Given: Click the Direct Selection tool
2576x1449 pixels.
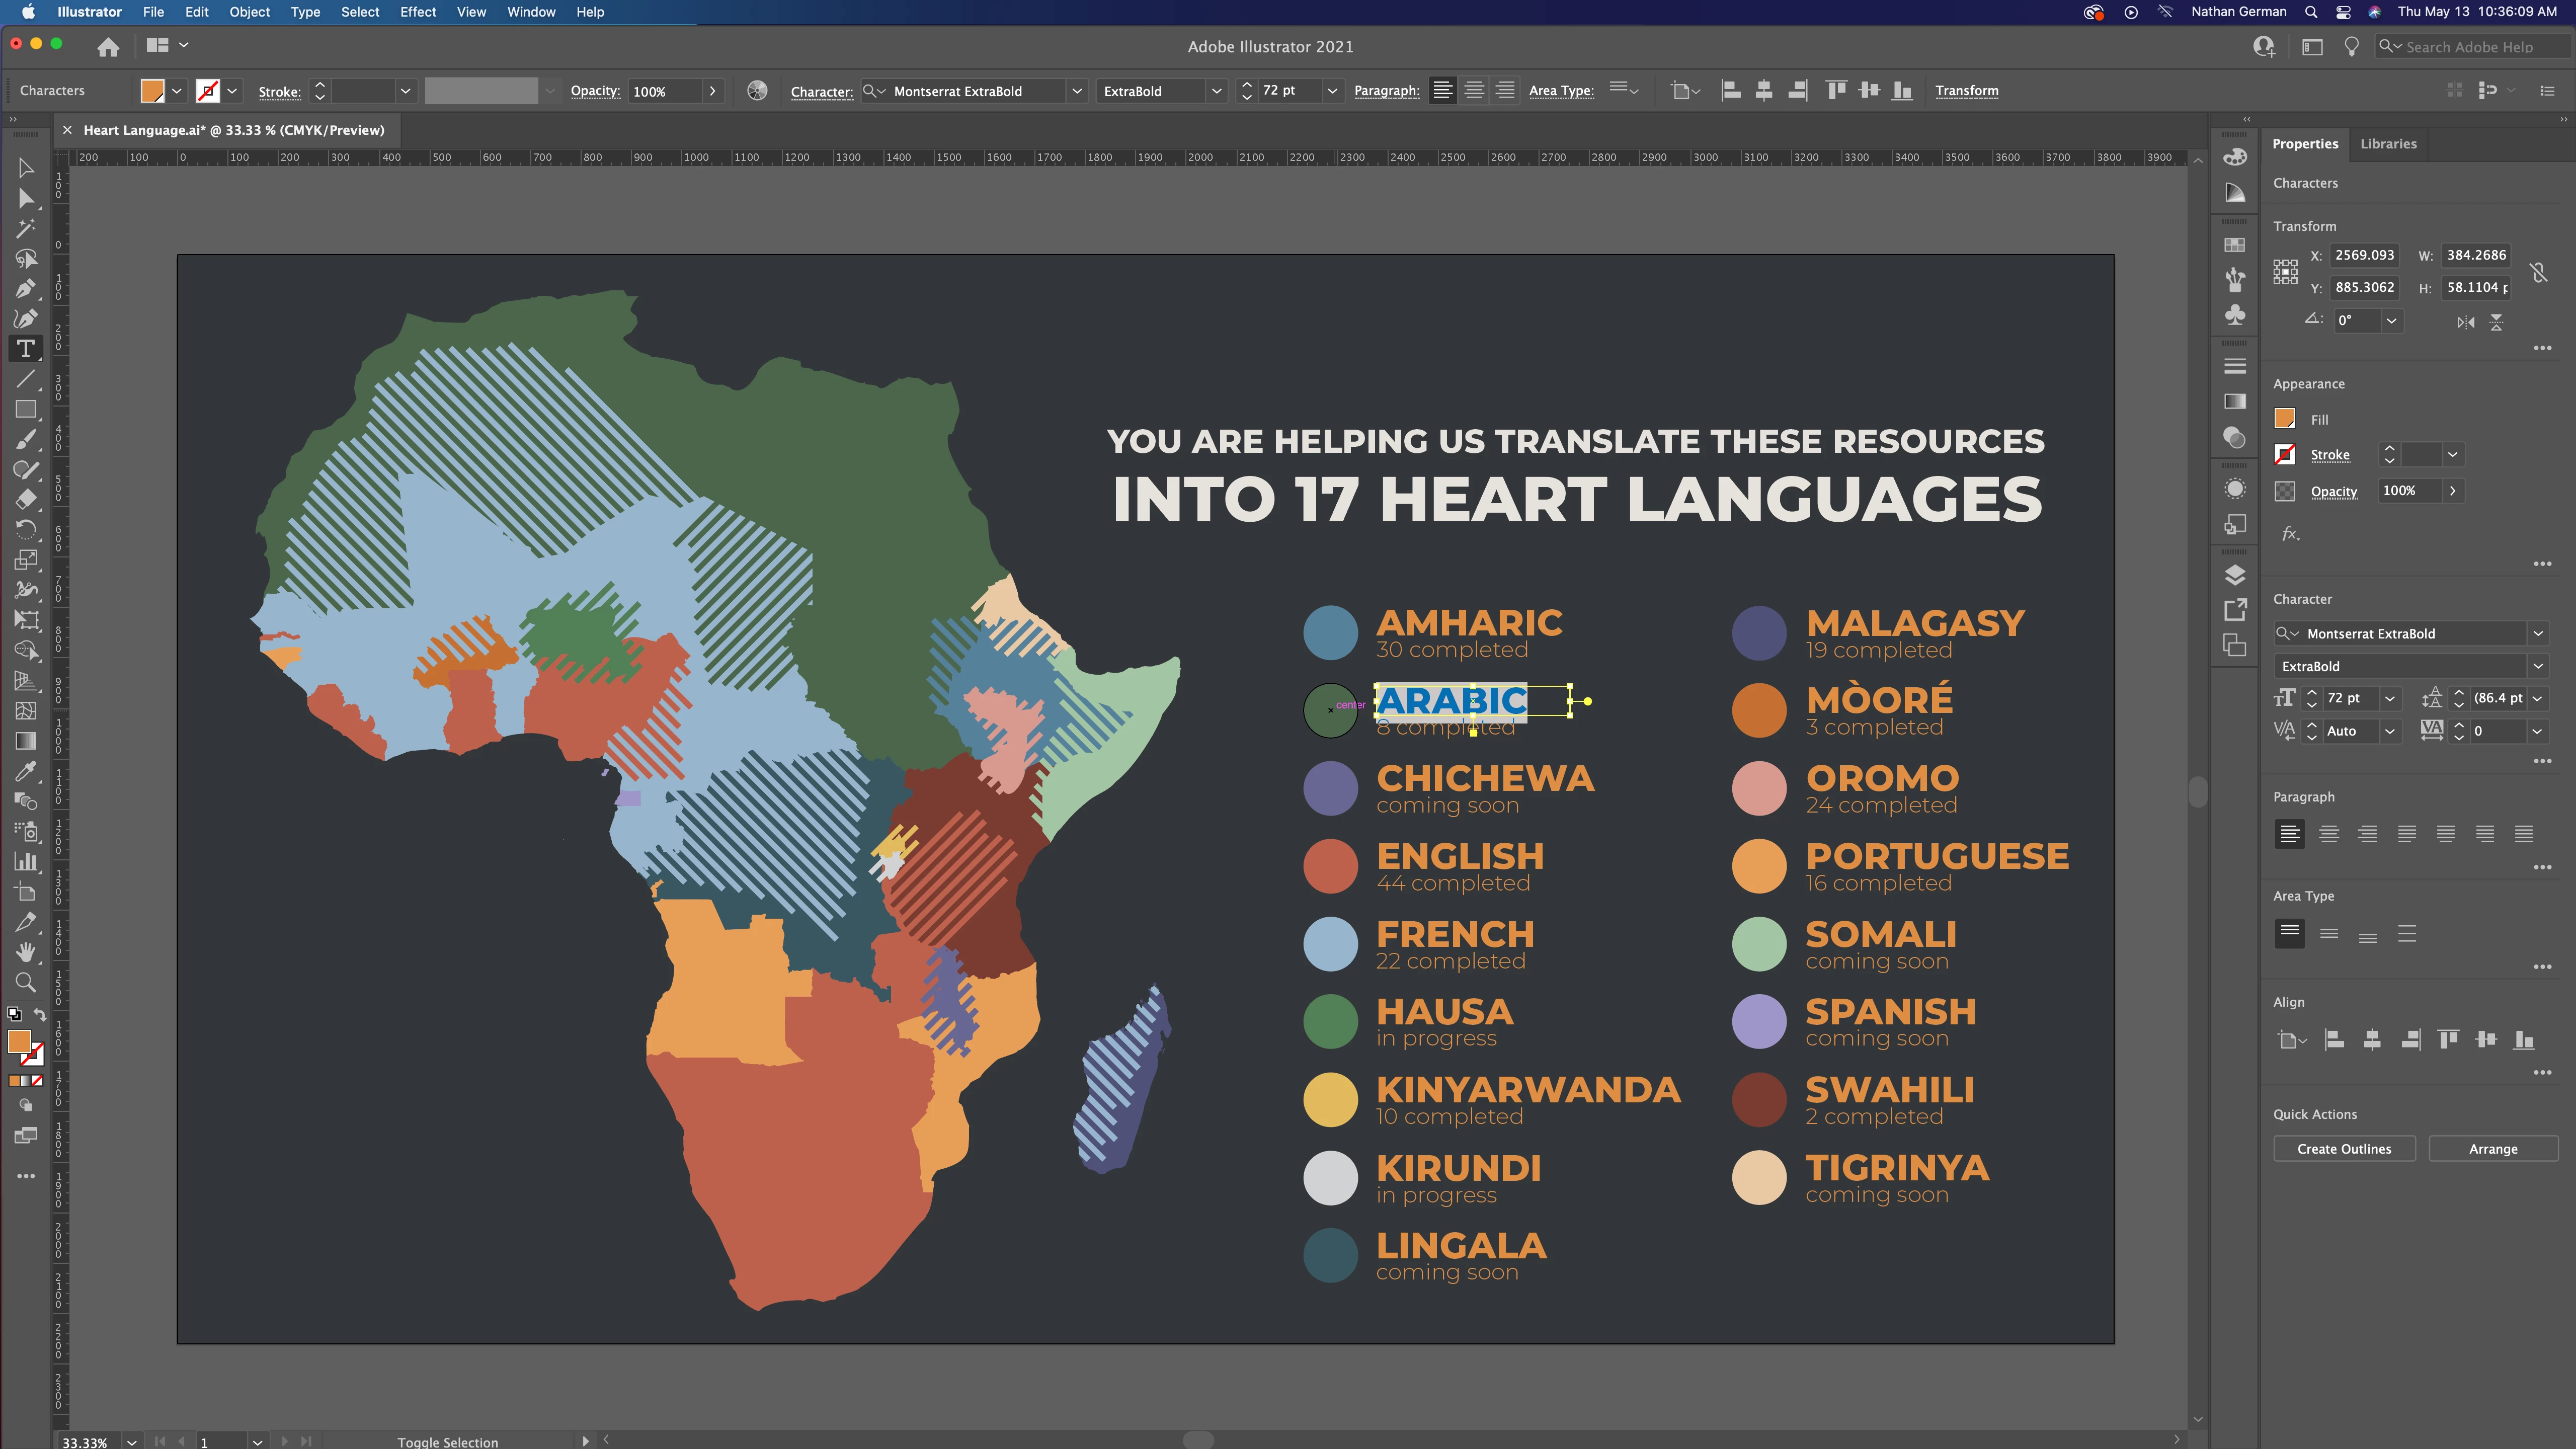Looking at the screenshot, I should [26, 199].
